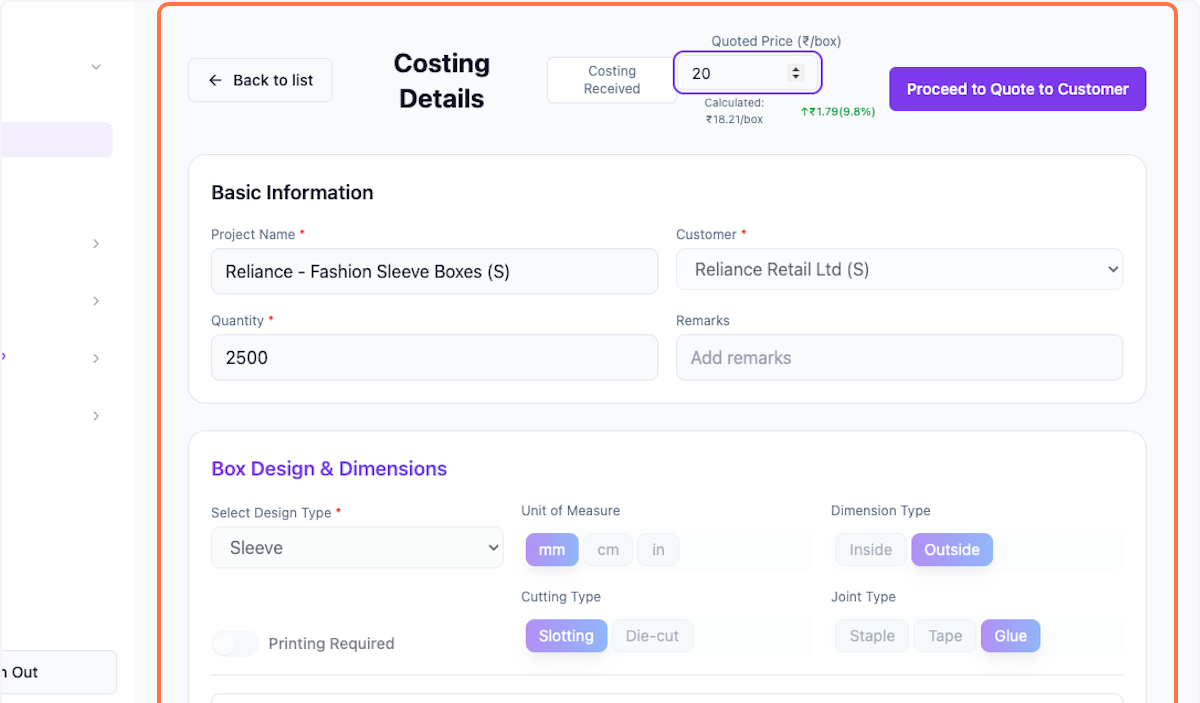
Task: Select mm as unit of measure
Action: [x=552, y=549]
